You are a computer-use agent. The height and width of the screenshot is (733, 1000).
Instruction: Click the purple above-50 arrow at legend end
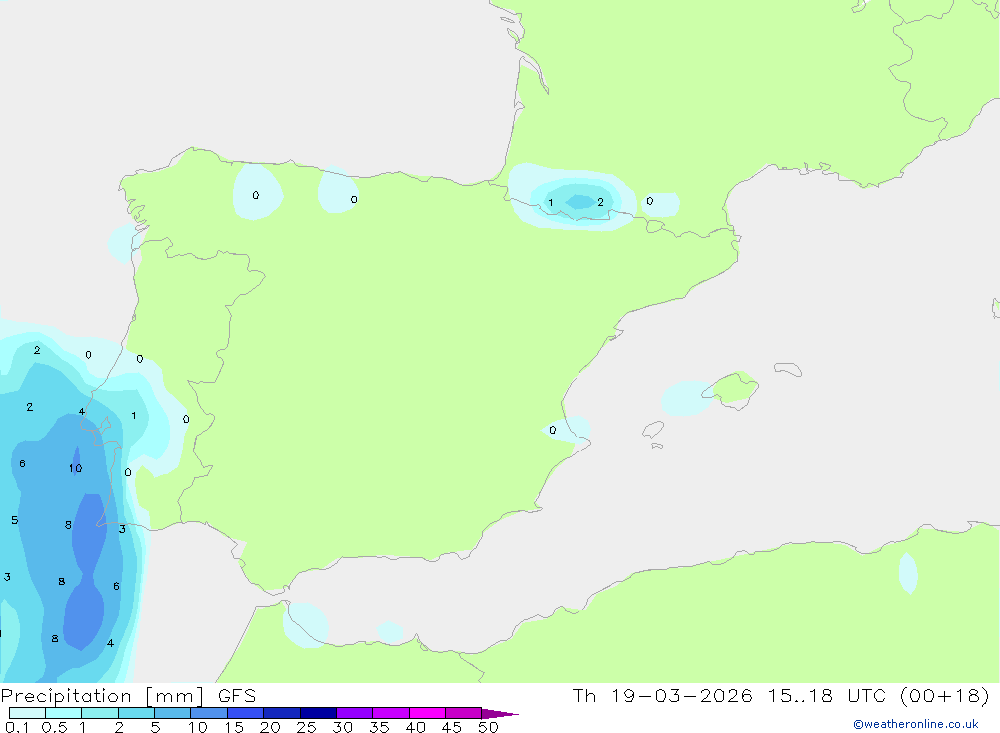click(x=499, y=713)
